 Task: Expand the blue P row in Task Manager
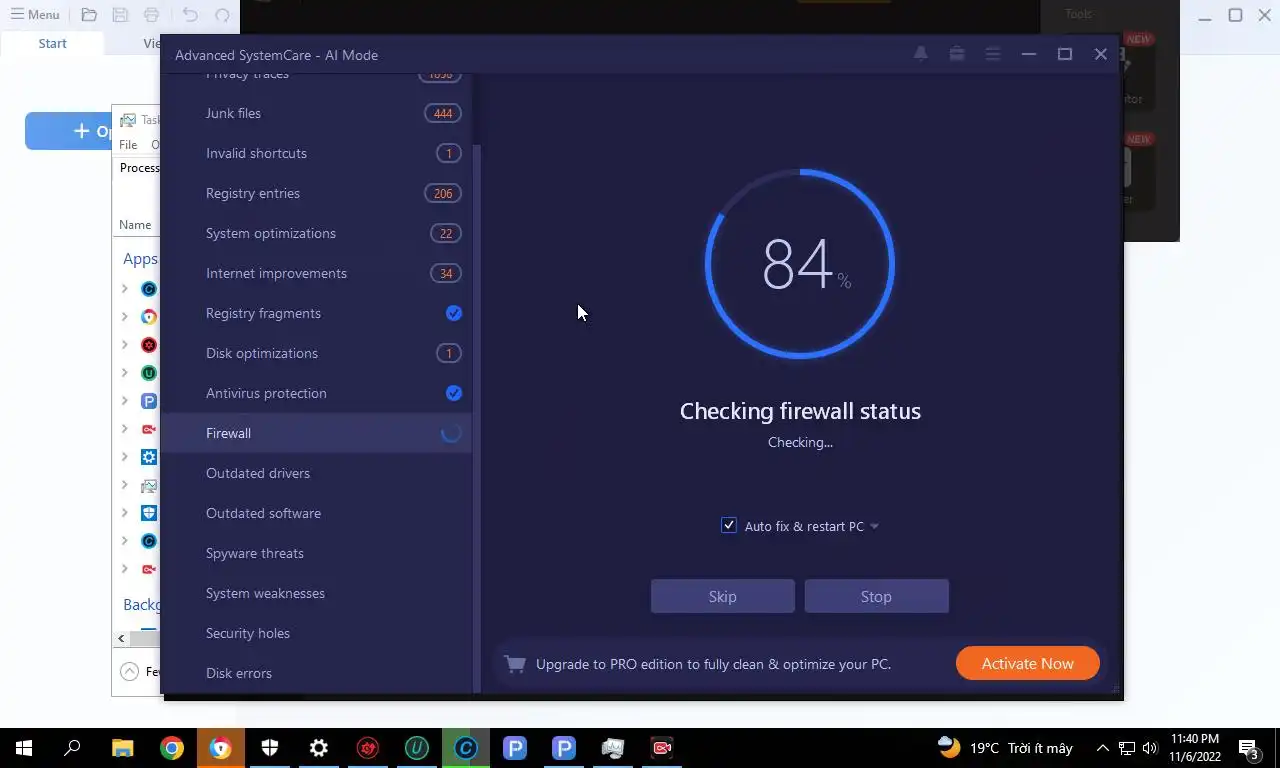[124, 401]
